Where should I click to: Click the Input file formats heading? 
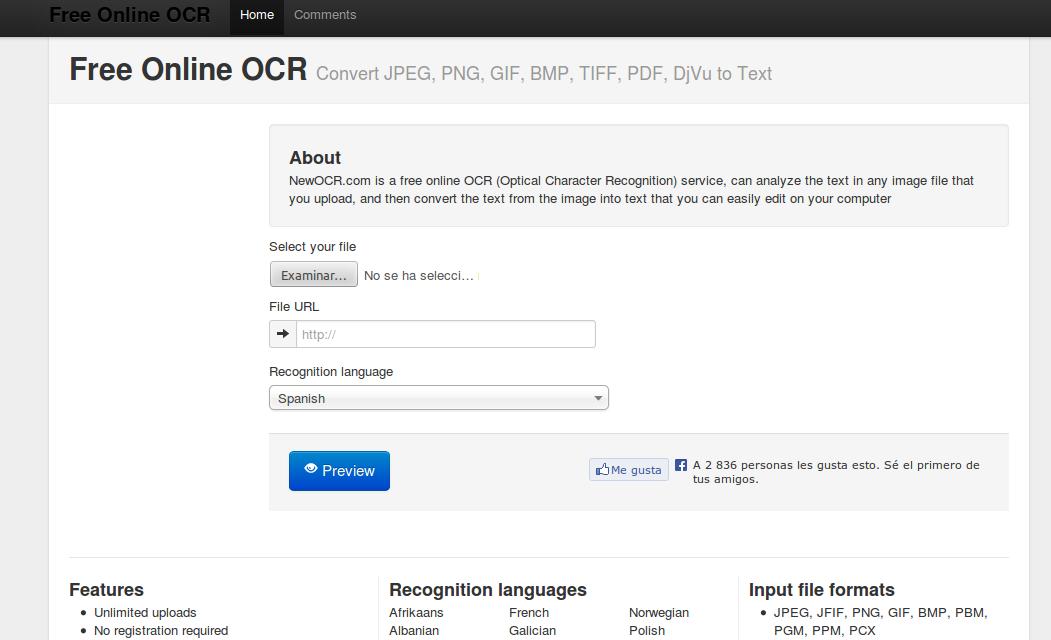[x=822, y=590]
